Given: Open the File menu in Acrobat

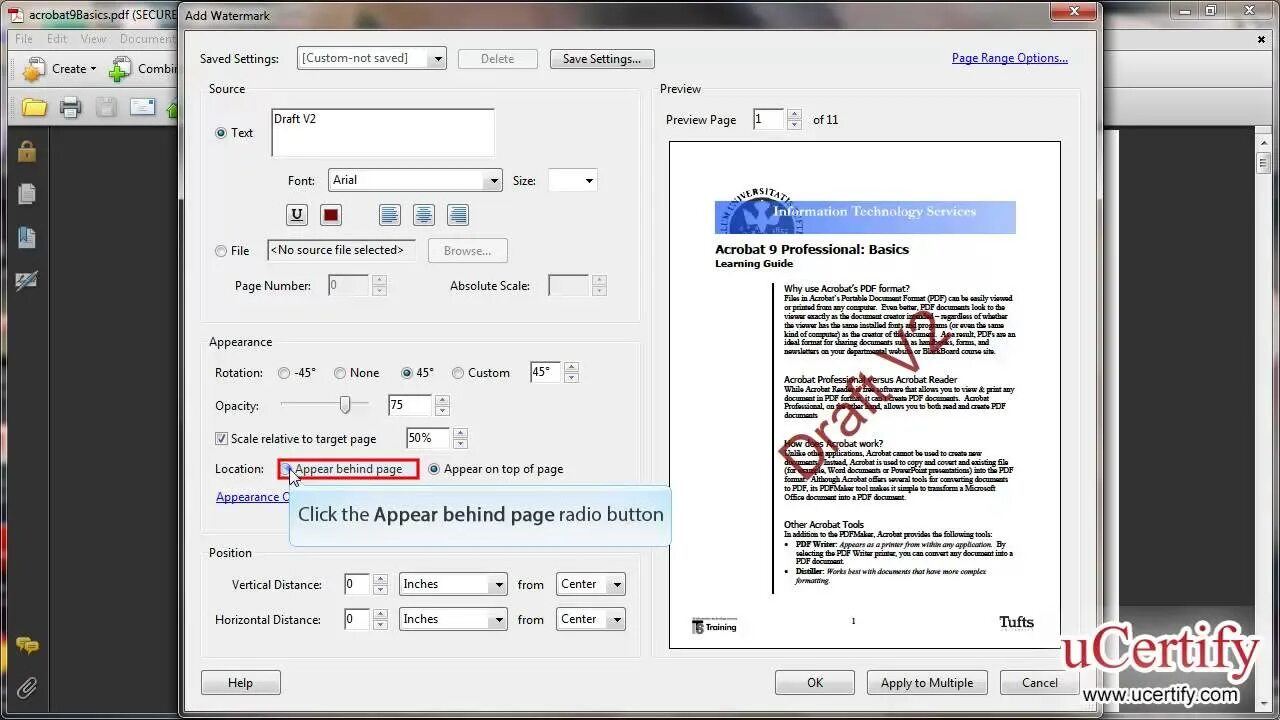Looking at the screenshot, I should pyautogui.click(x=24, y=39).
